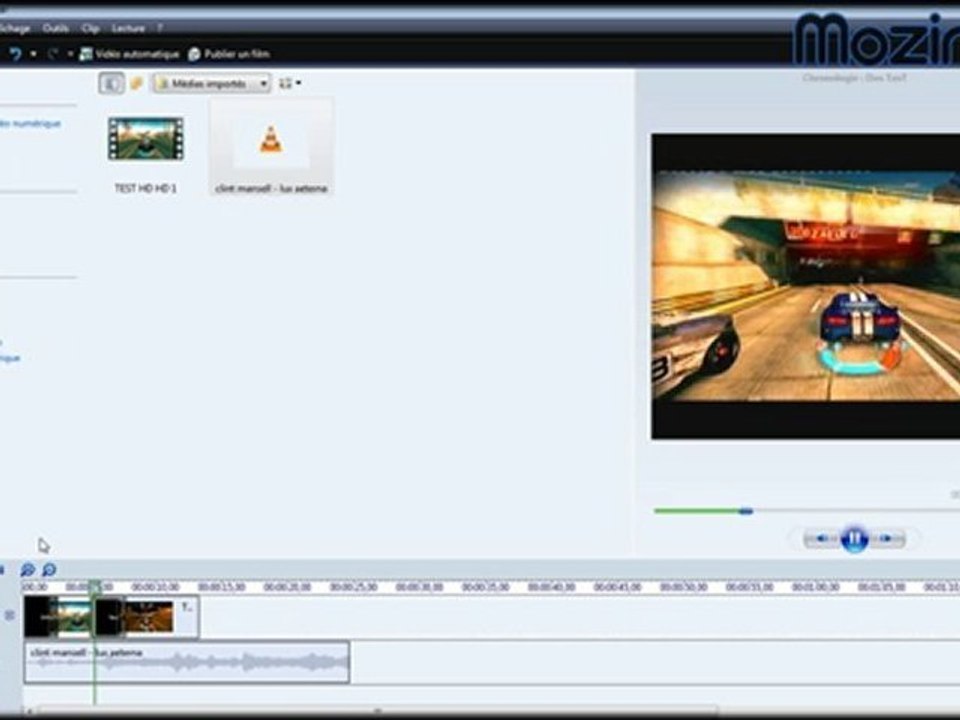Open the Clip menu
The width and height of the screenshot is (960, 720).
point(91,28)
